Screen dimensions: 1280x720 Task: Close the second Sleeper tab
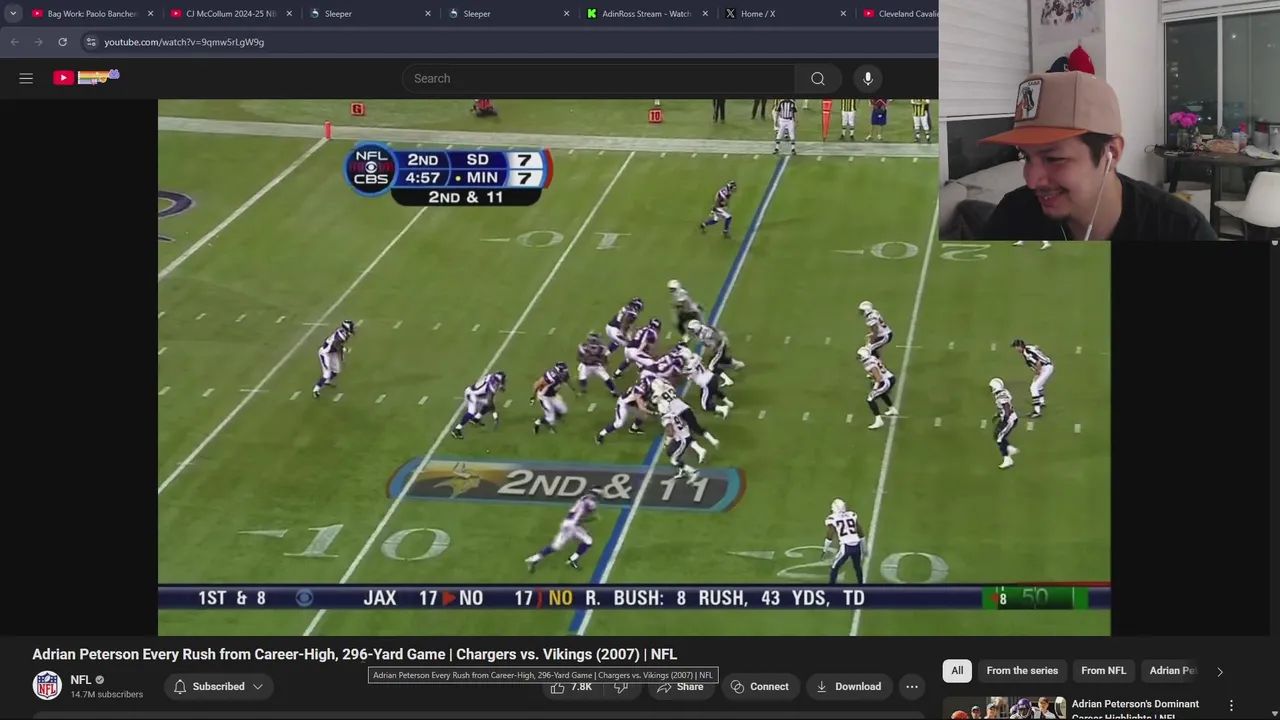[x=567, y=14]
